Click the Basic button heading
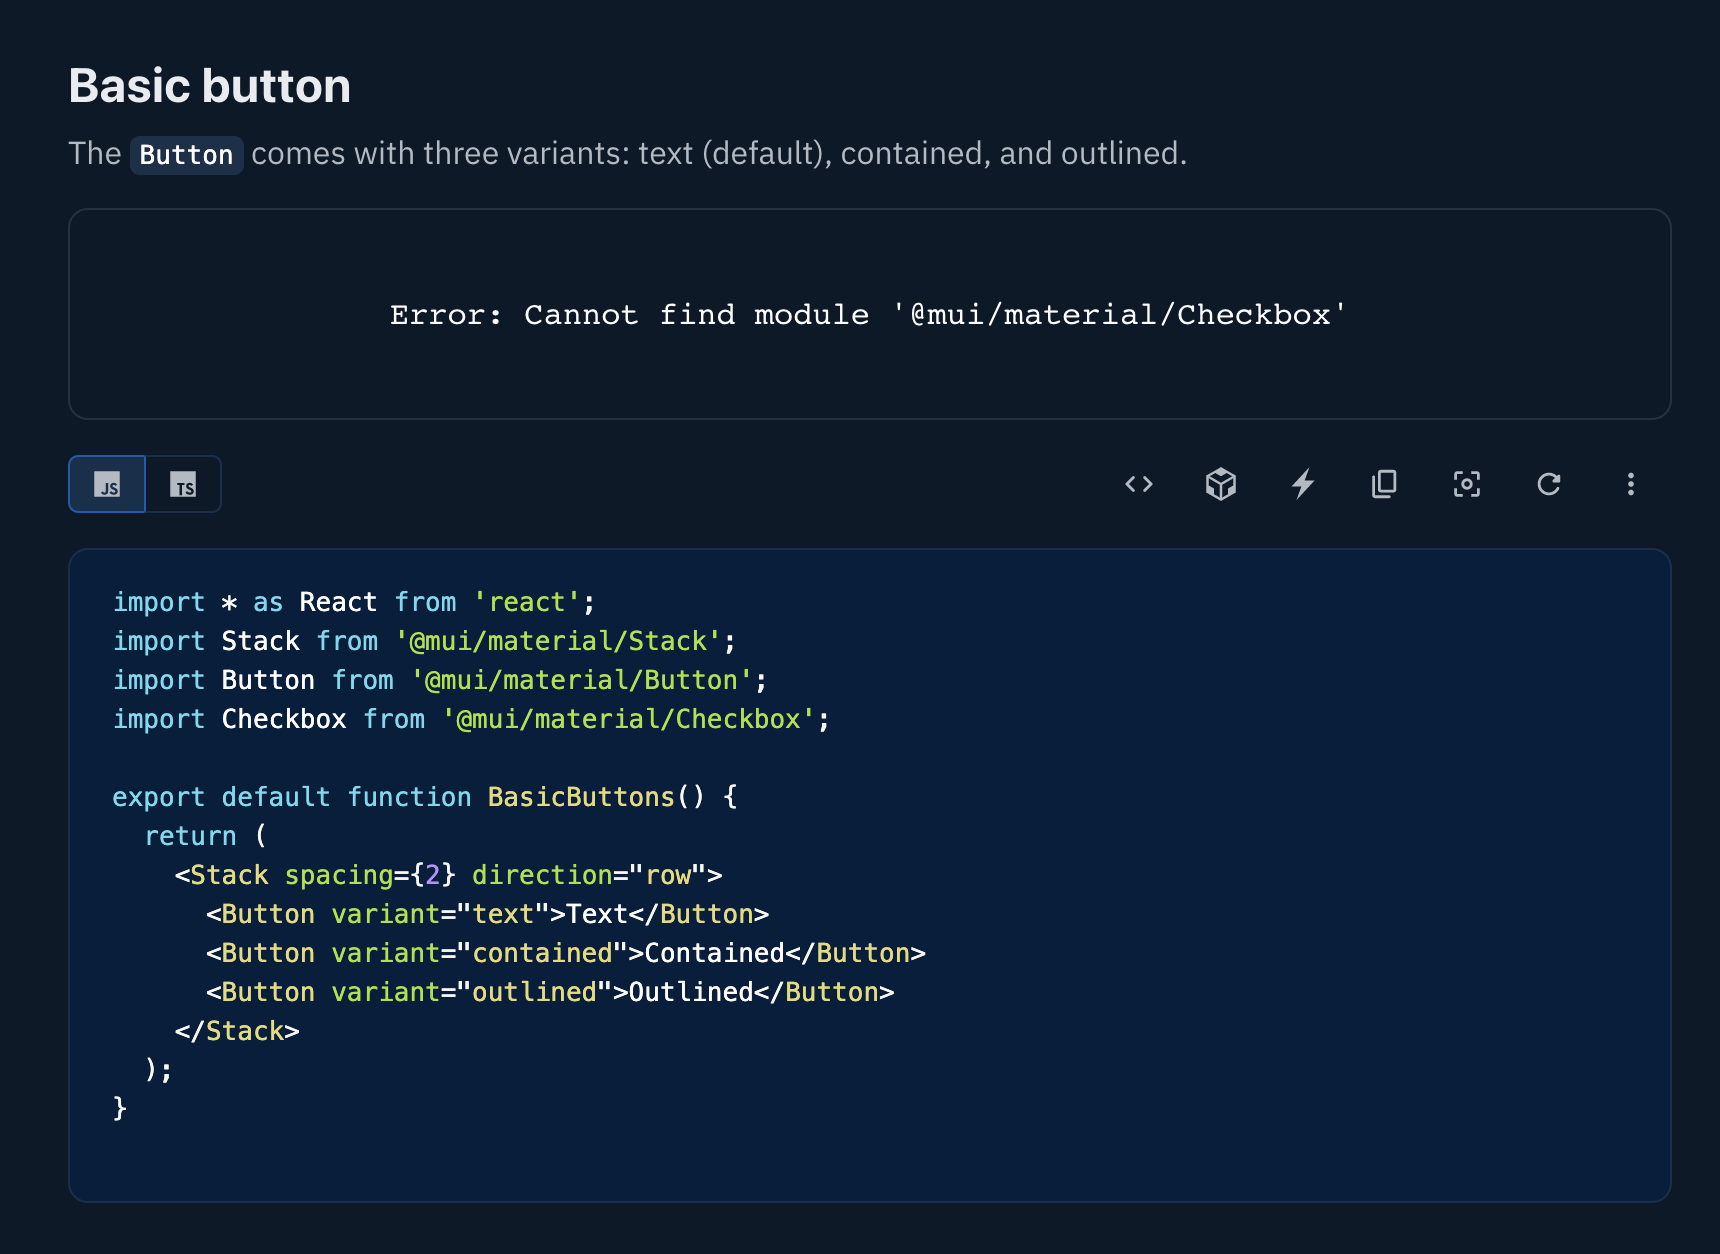This screenshot has width=1720, height=1254. pyautogui.click(x=210, y=86)
